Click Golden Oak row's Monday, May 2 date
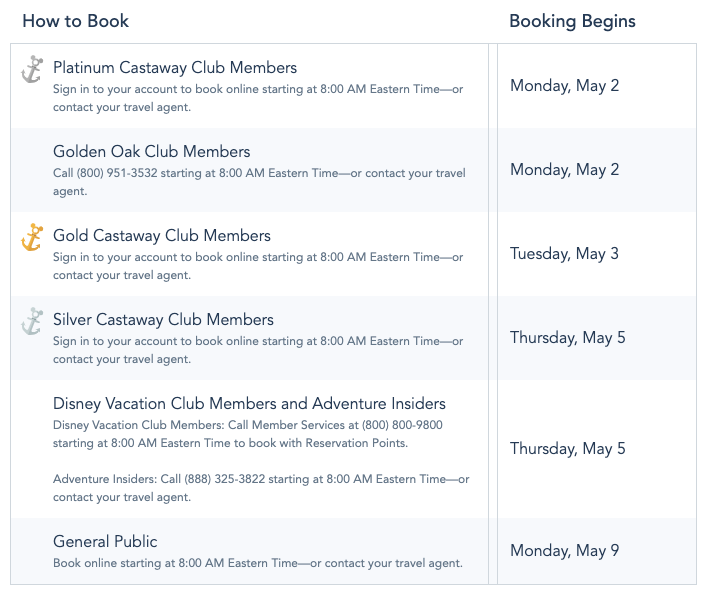 click(x=564, y=170)
